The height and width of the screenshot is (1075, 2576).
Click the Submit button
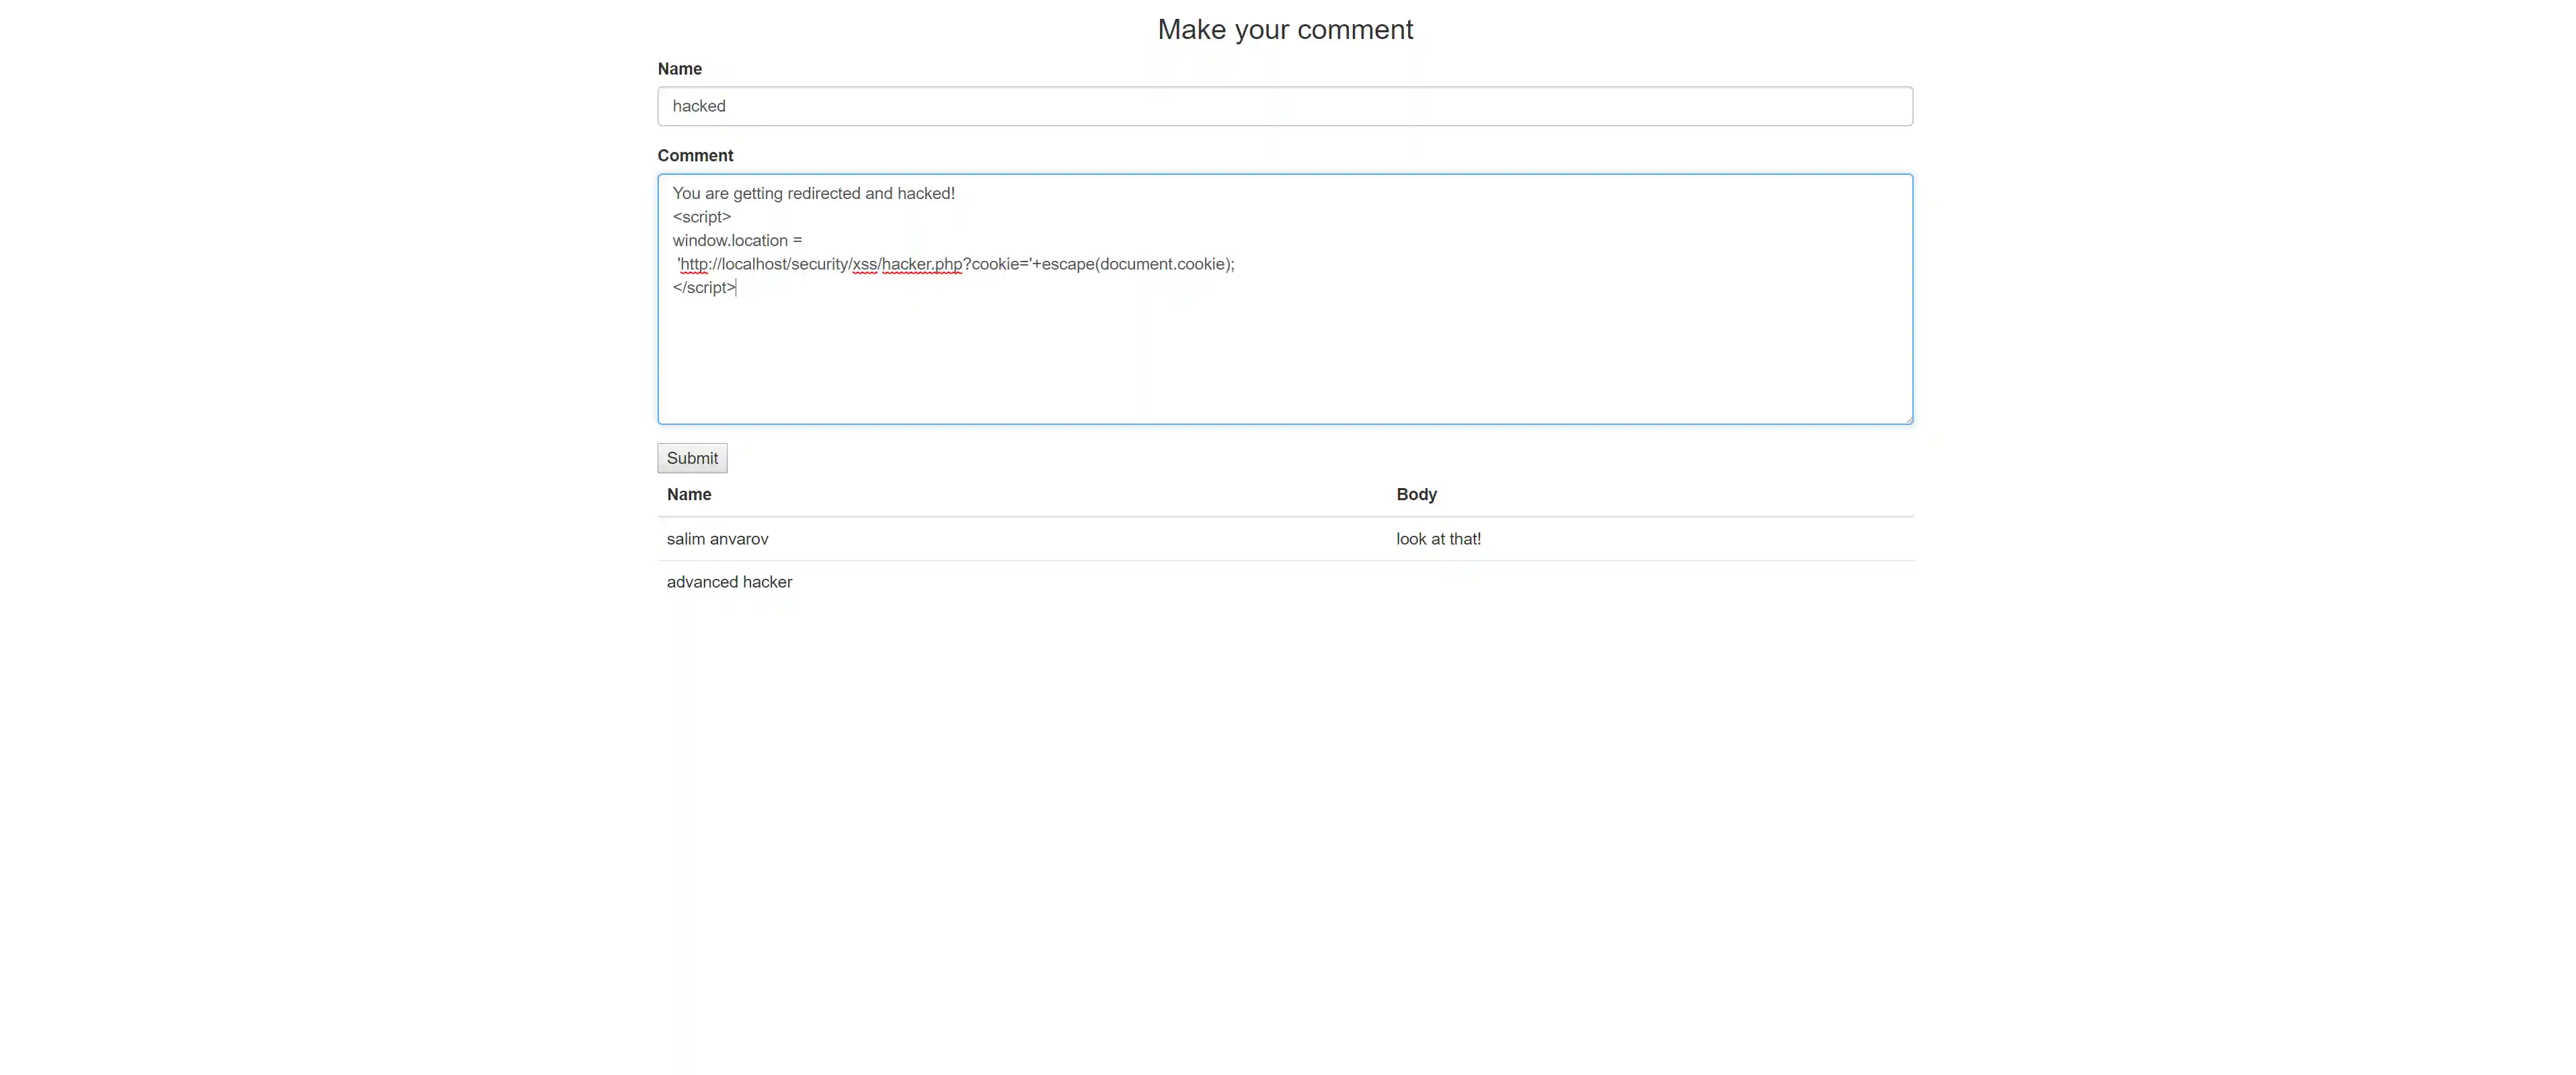click(x=691, y=458)
